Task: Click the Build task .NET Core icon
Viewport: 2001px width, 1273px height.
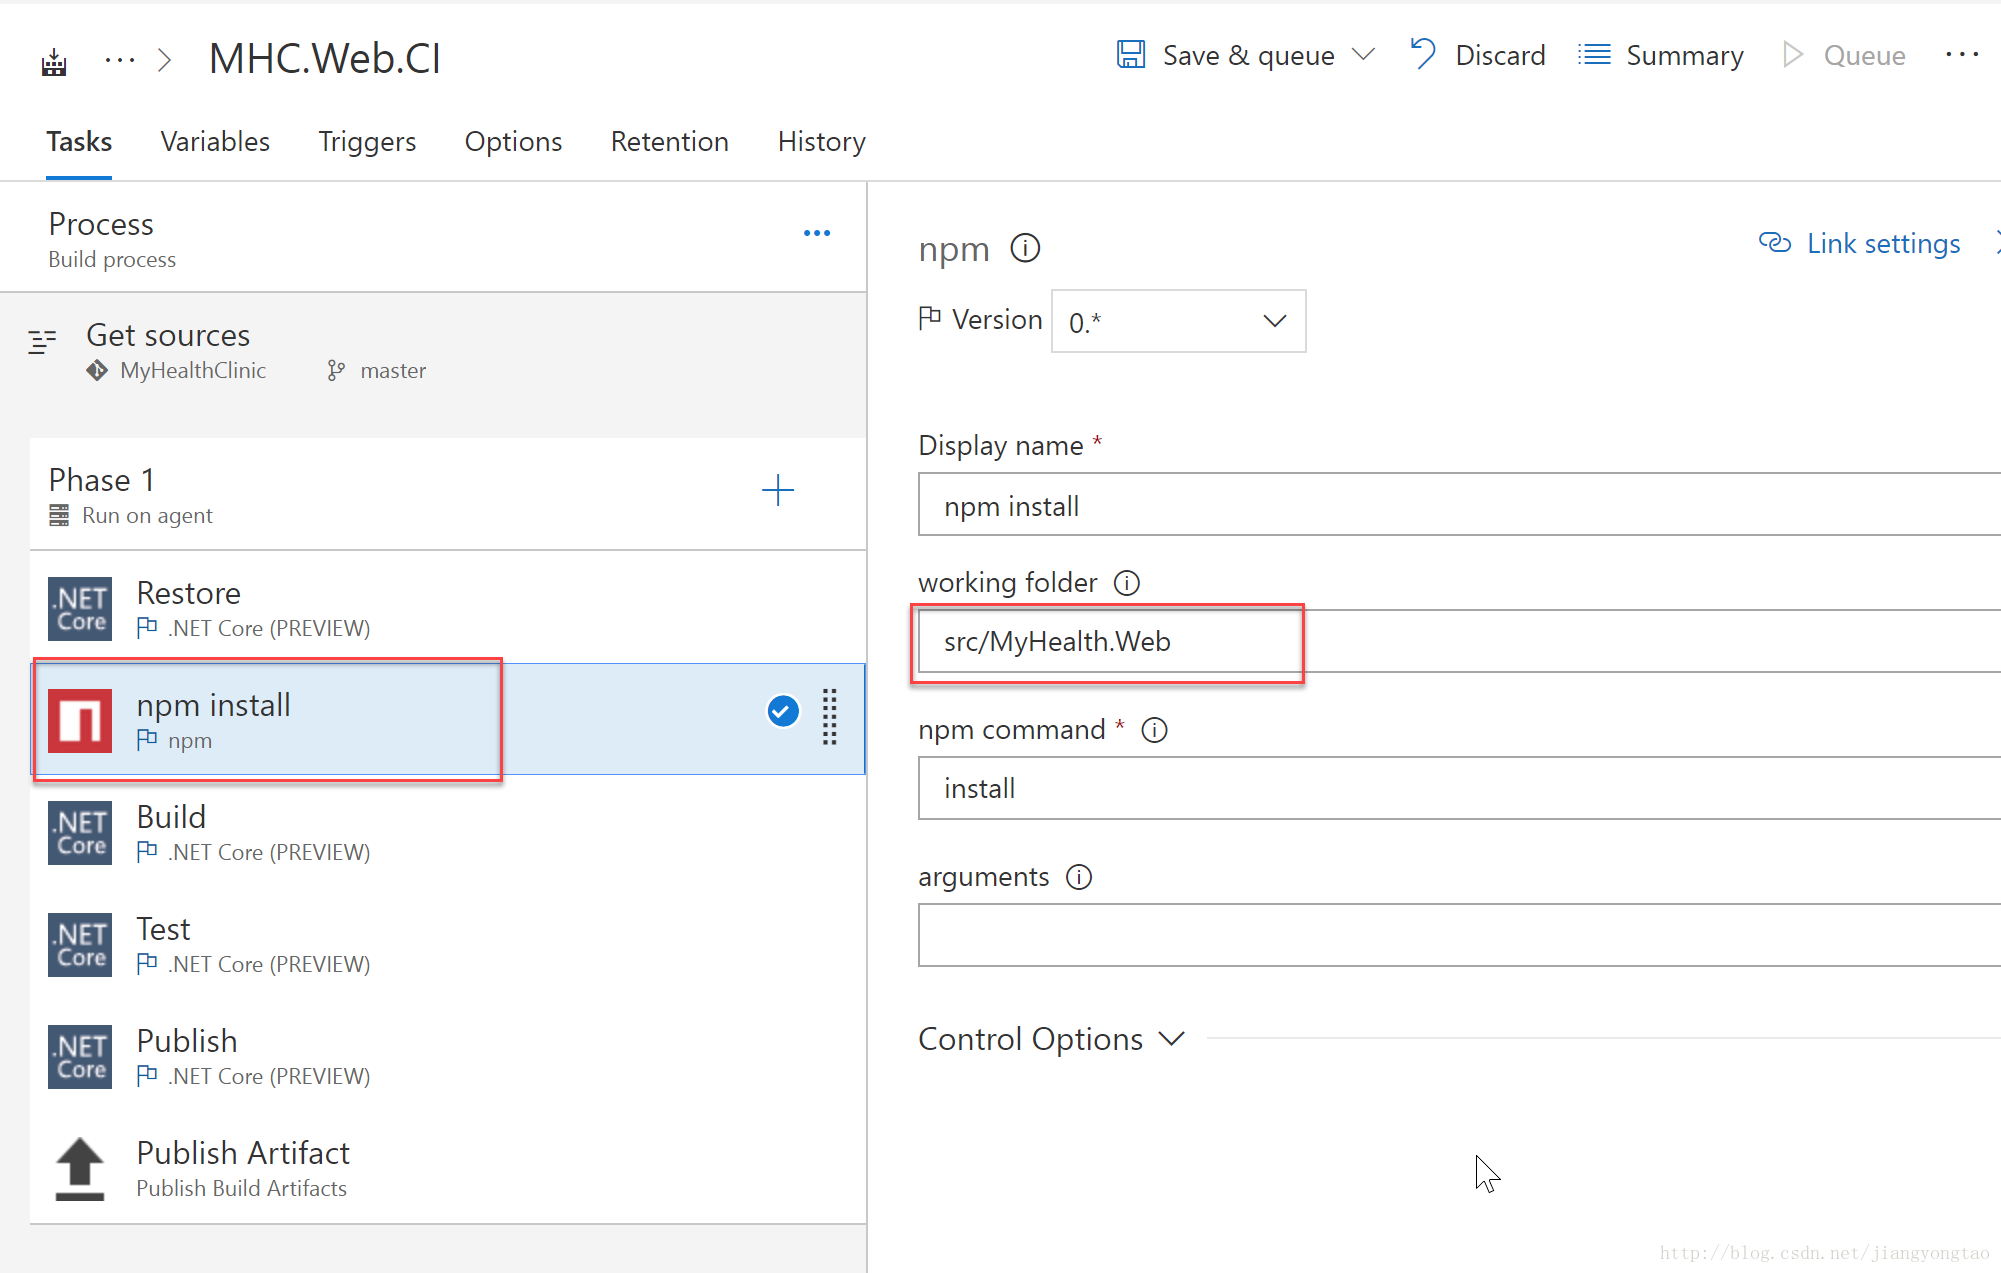Action: 80,833
